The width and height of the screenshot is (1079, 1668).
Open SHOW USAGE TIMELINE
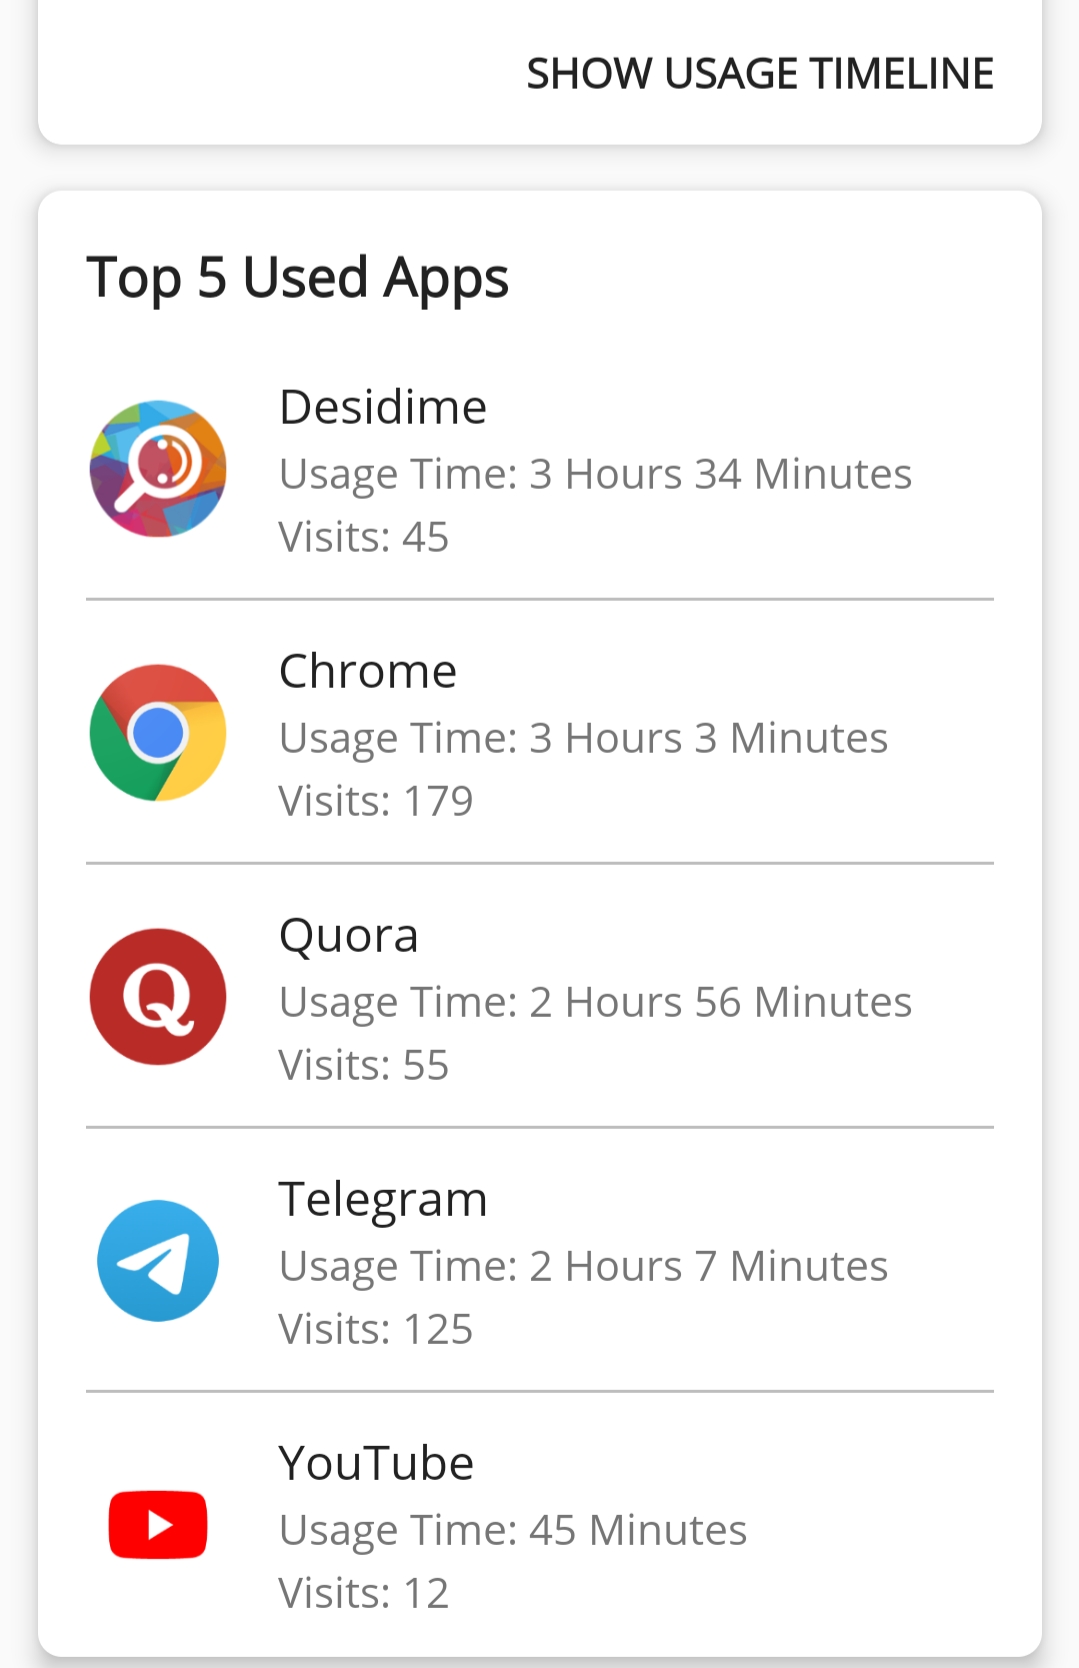tap(760, 74)
